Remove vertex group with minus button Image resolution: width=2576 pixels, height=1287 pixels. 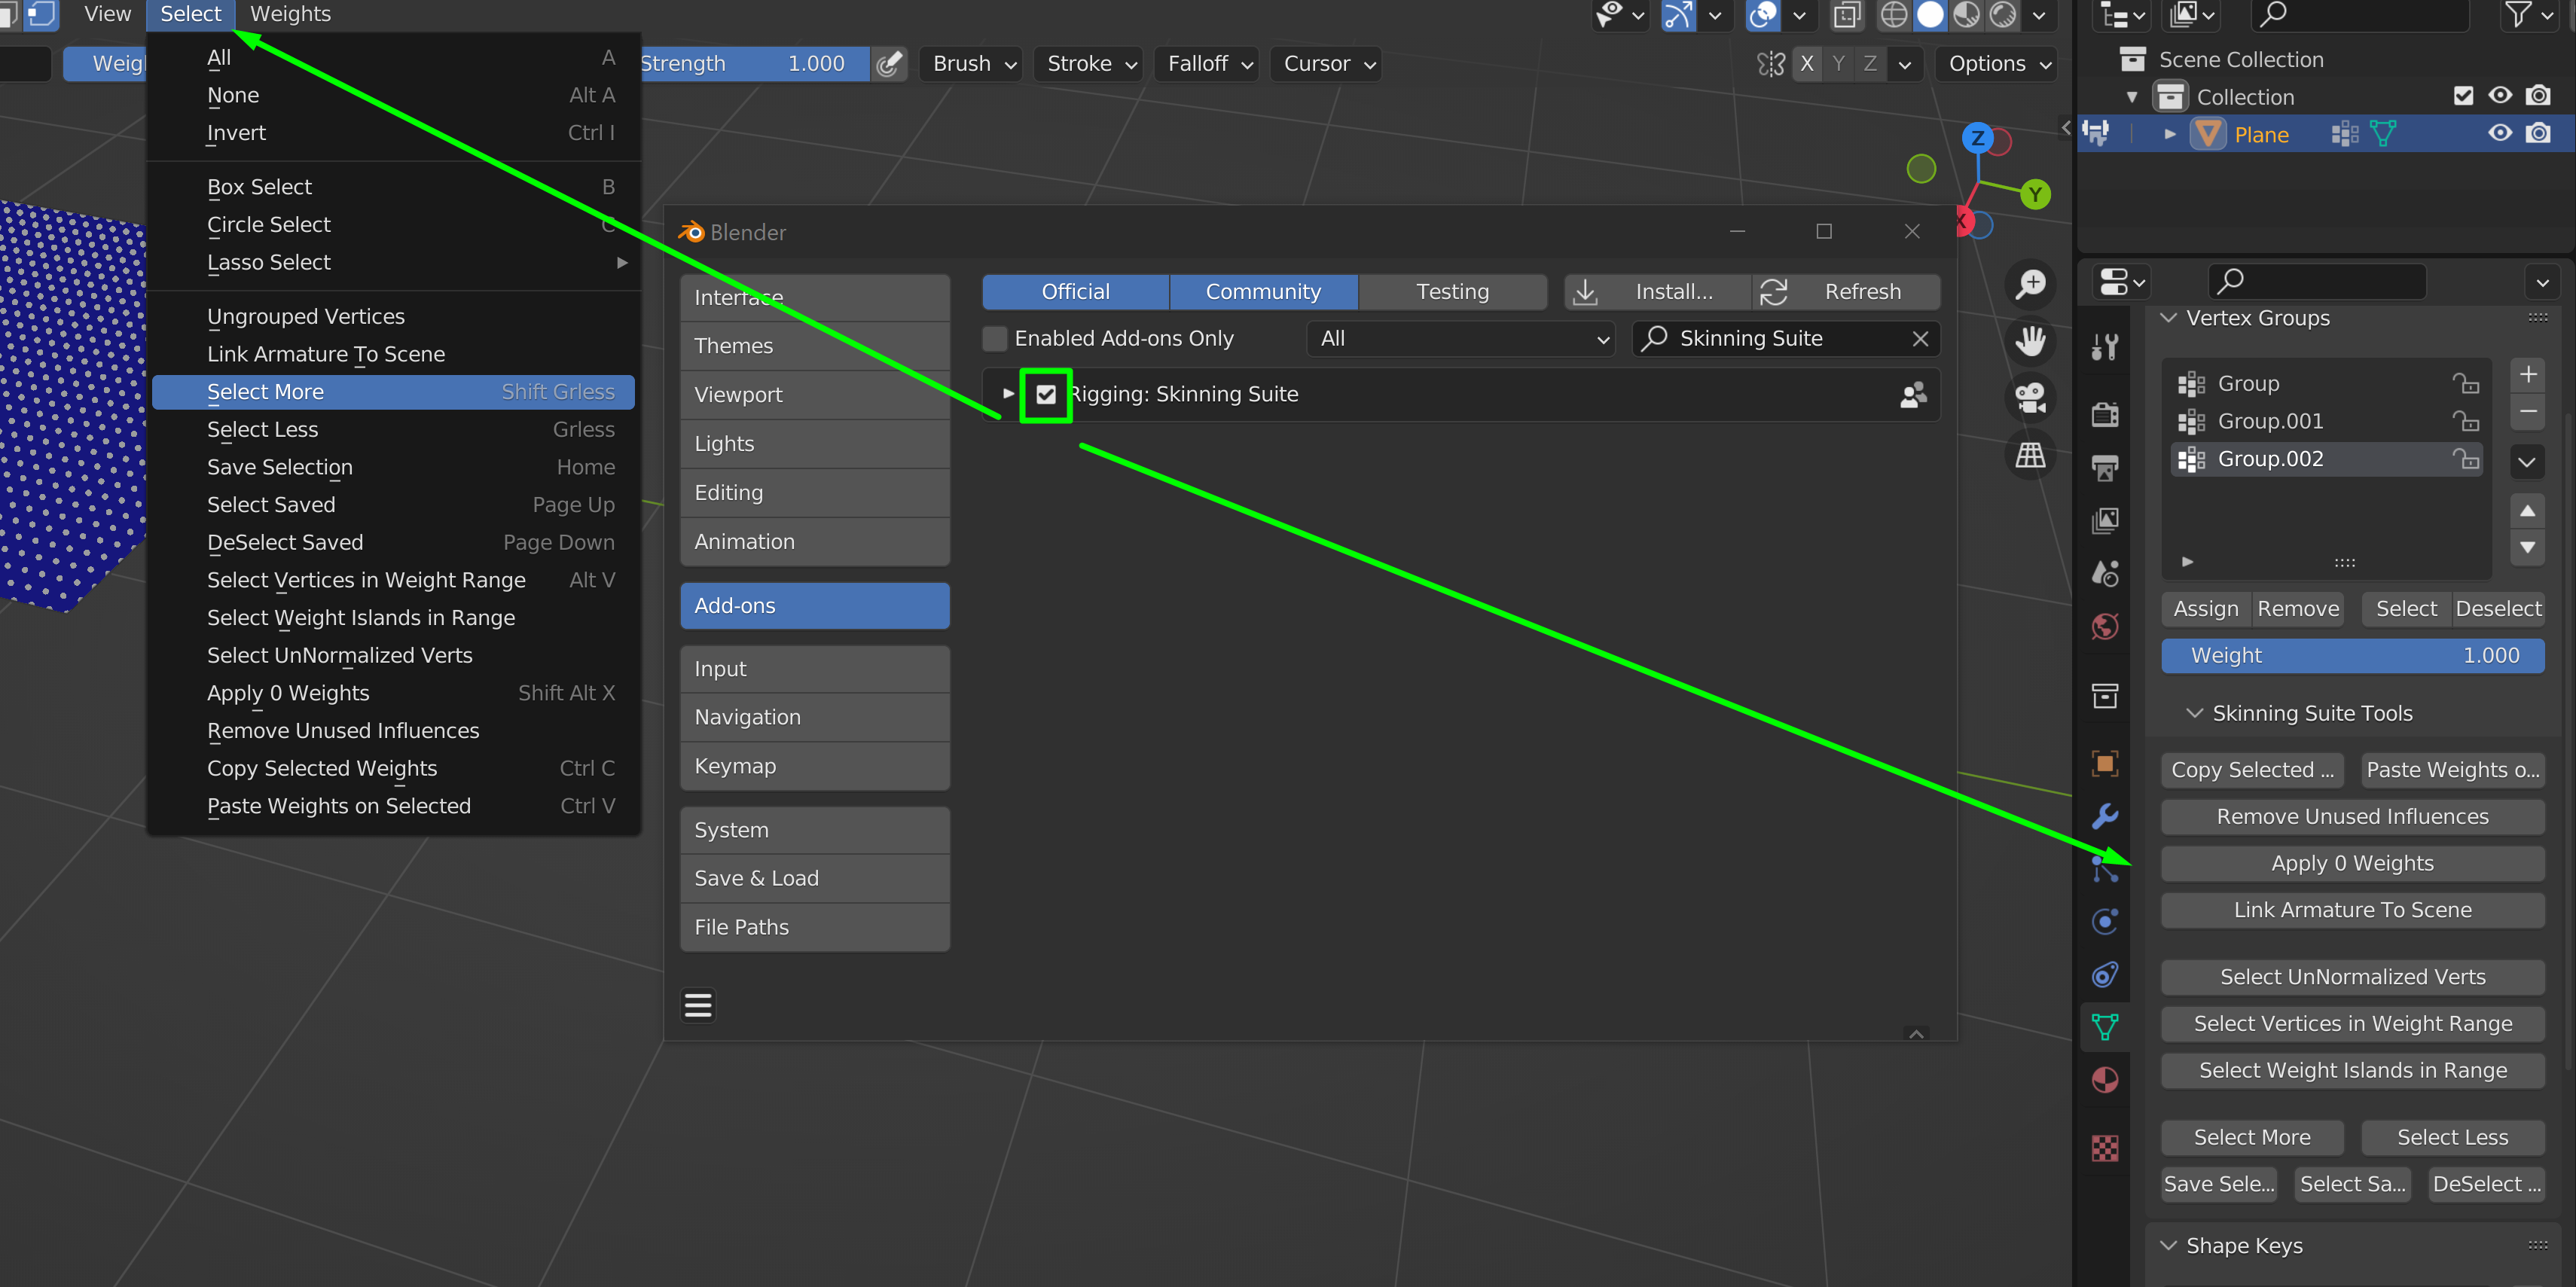point(2527,411)
